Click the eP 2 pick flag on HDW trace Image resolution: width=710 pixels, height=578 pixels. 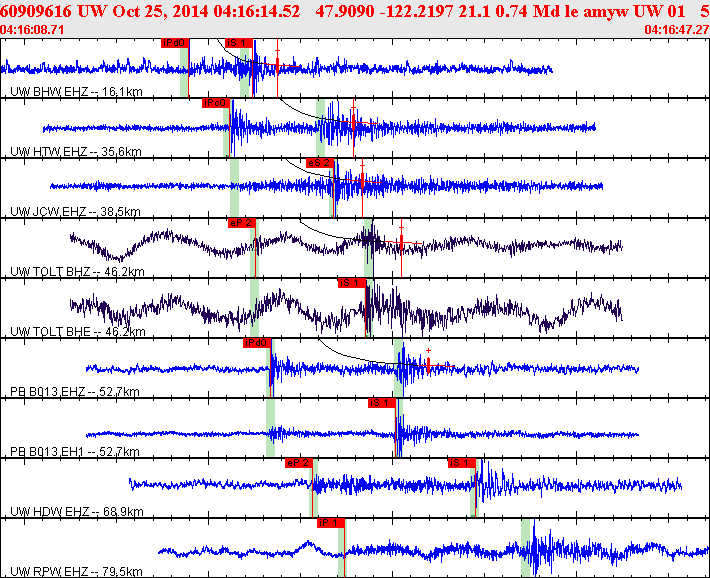pyautogui.click(x=299, y=463)
